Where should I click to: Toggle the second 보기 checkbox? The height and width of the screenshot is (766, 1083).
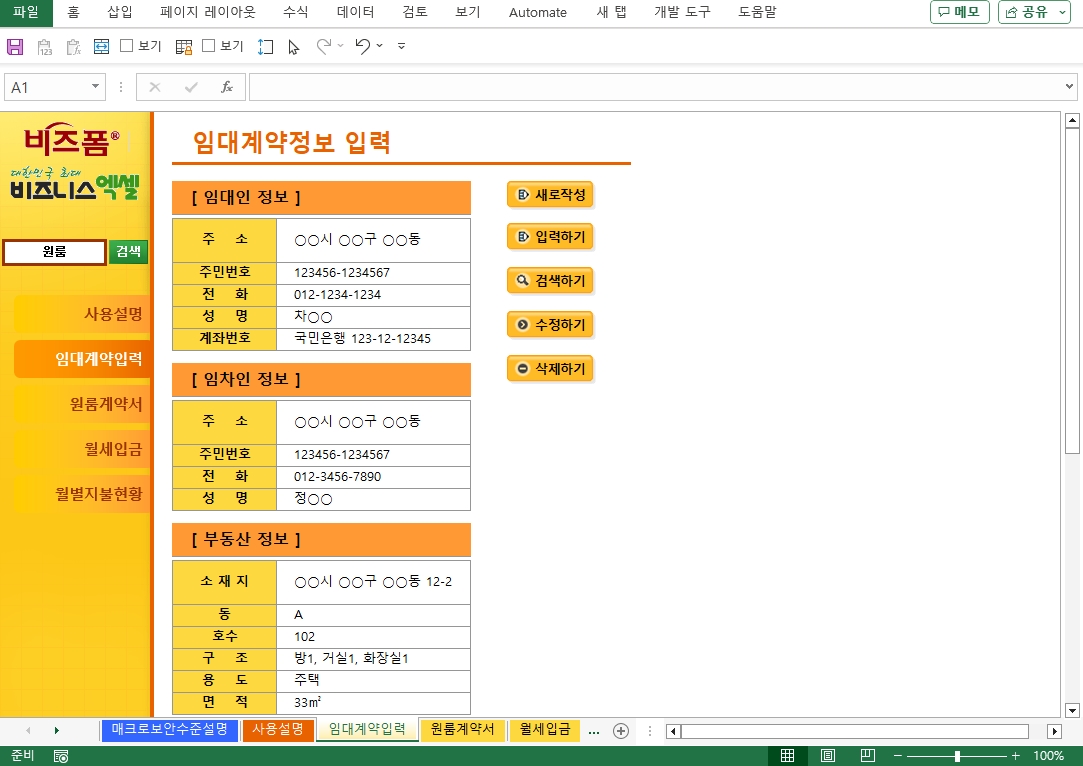coord(209,46)
